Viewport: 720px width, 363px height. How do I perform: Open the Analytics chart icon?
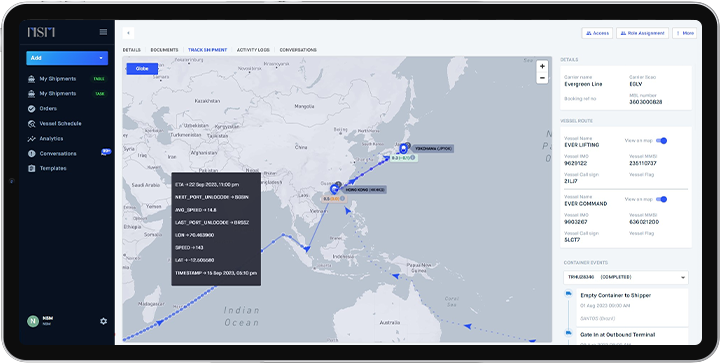[31, 139]
